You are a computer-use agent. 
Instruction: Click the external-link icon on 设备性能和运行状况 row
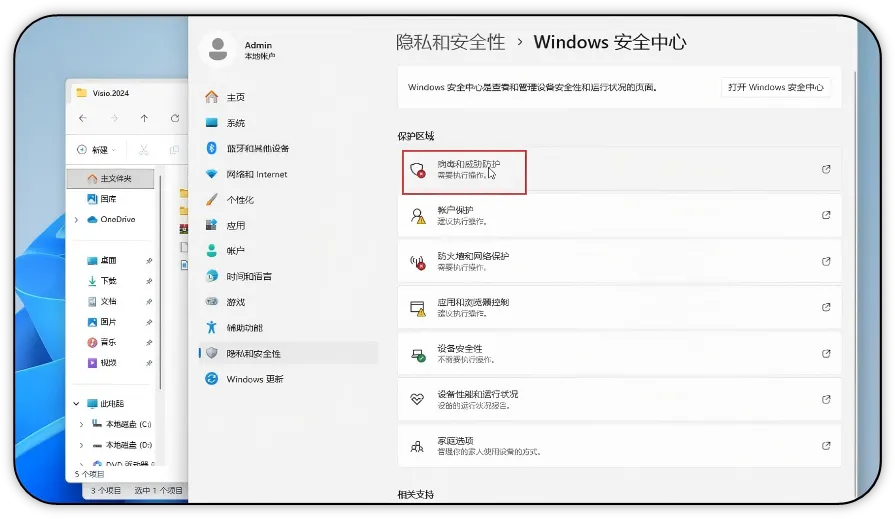[826, 400]
